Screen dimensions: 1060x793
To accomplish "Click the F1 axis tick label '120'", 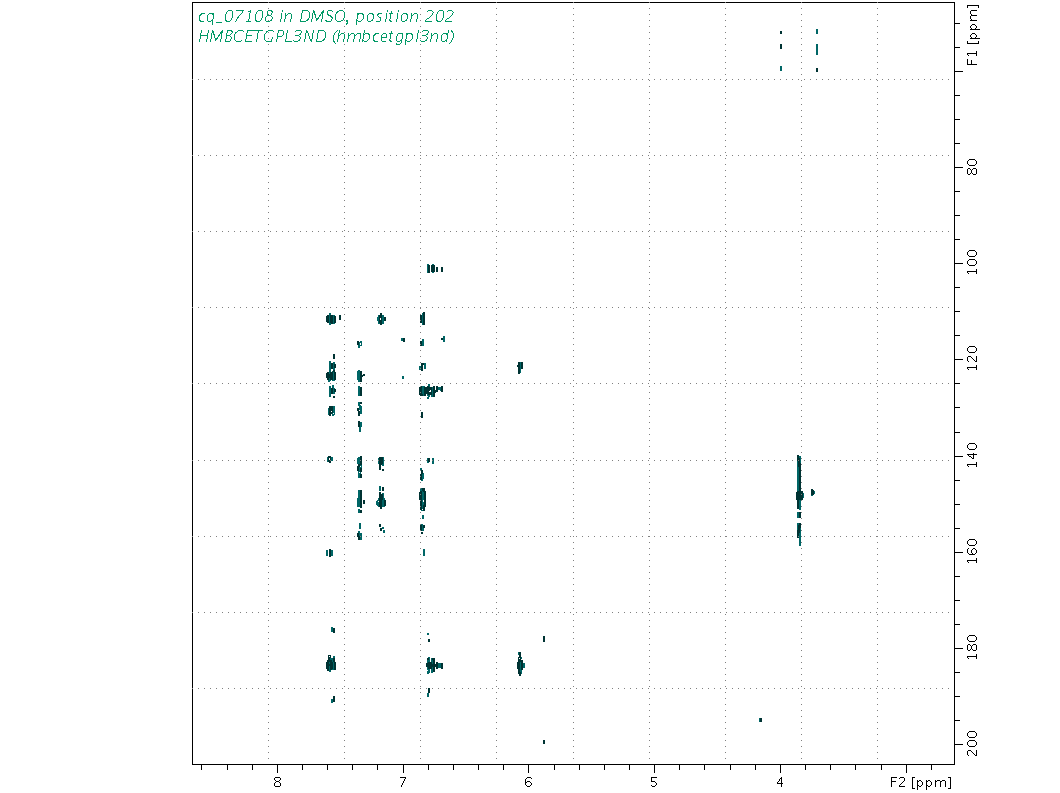I will [972, 358].
